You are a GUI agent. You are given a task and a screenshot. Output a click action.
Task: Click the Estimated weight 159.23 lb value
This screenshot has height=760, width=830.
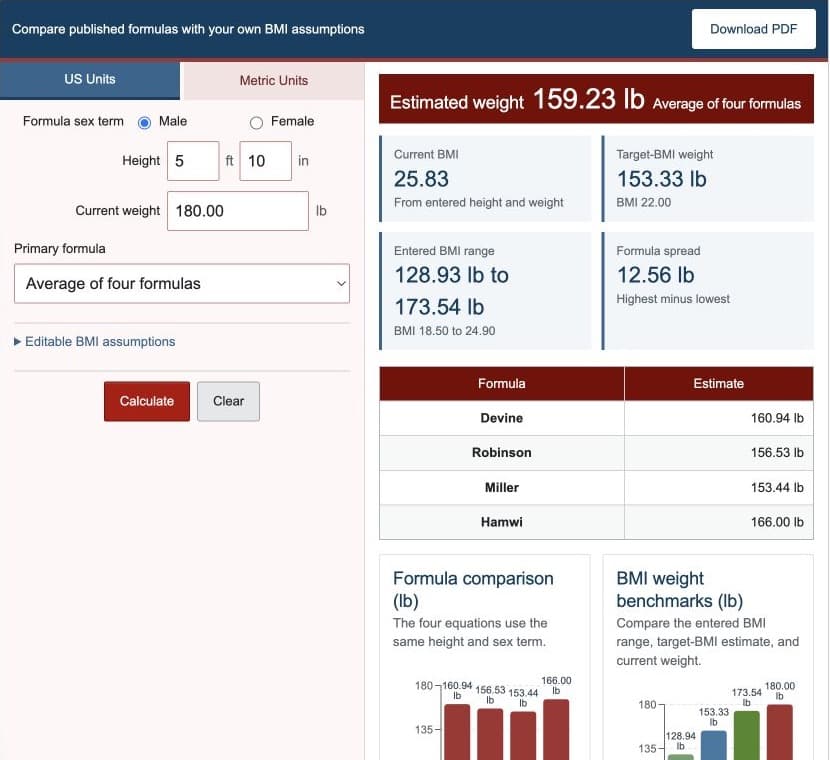click(589, 99)
